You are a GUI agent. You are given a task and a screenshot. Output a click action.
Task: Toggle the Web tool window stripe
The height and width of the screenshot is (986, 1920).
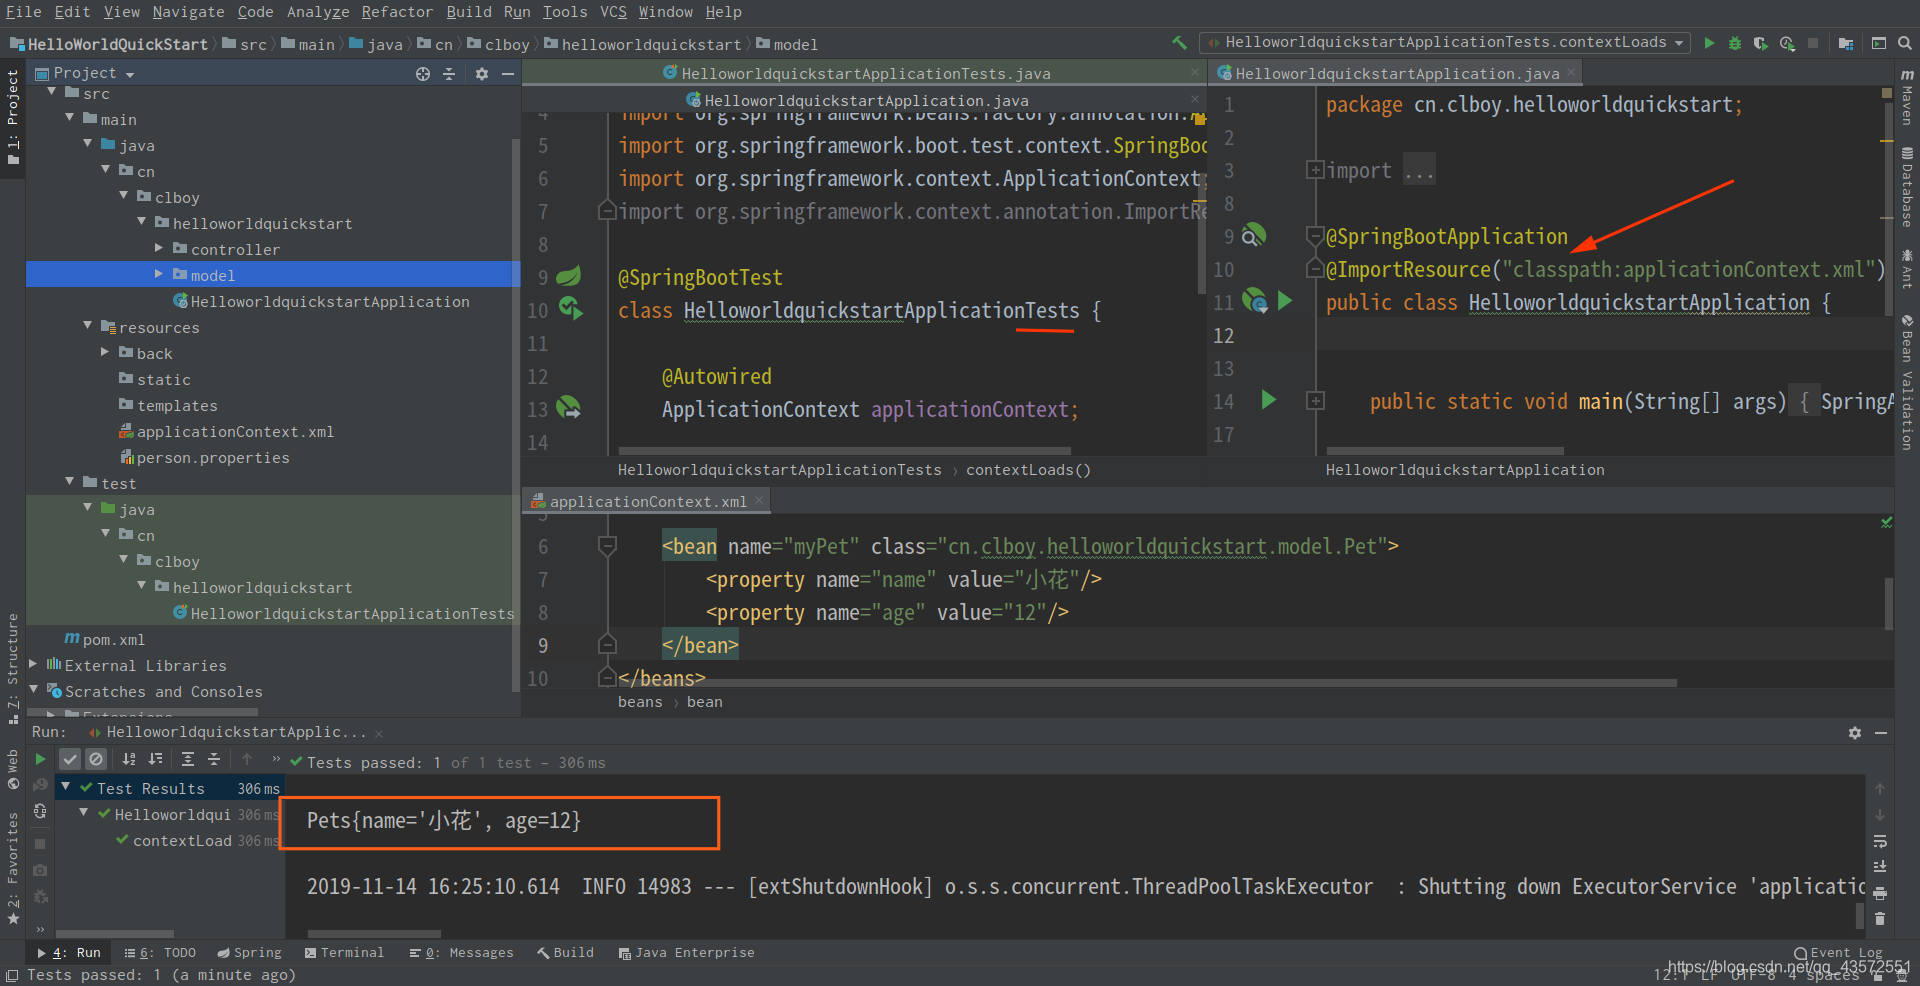[13, 770]
